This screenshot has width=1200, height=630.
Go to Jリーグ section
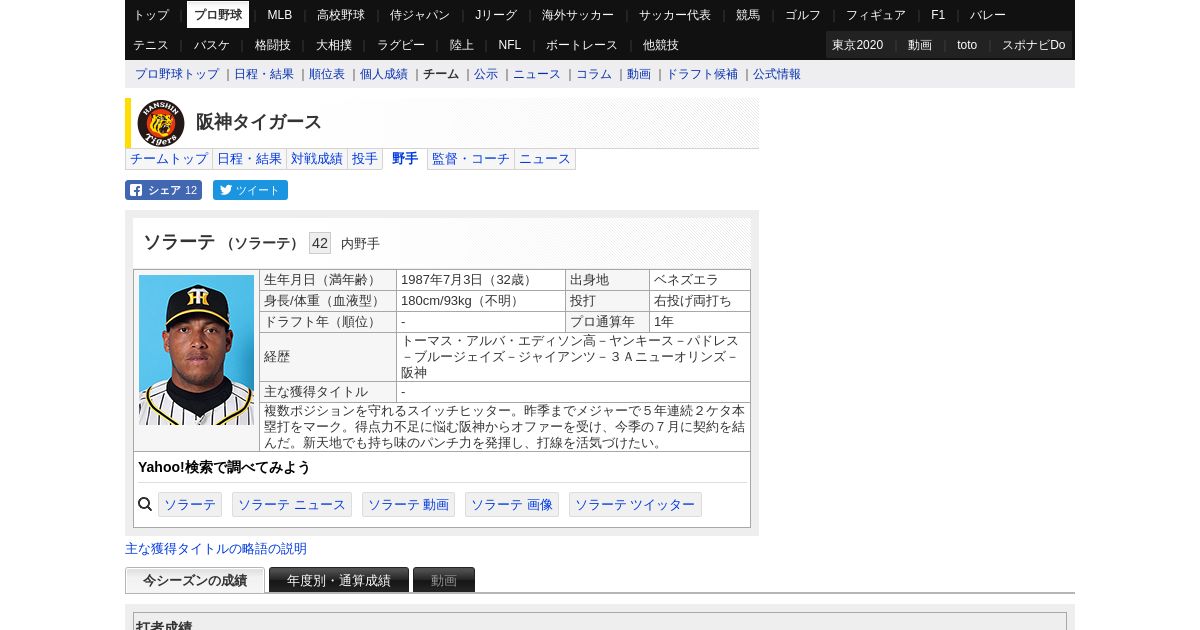496,15
